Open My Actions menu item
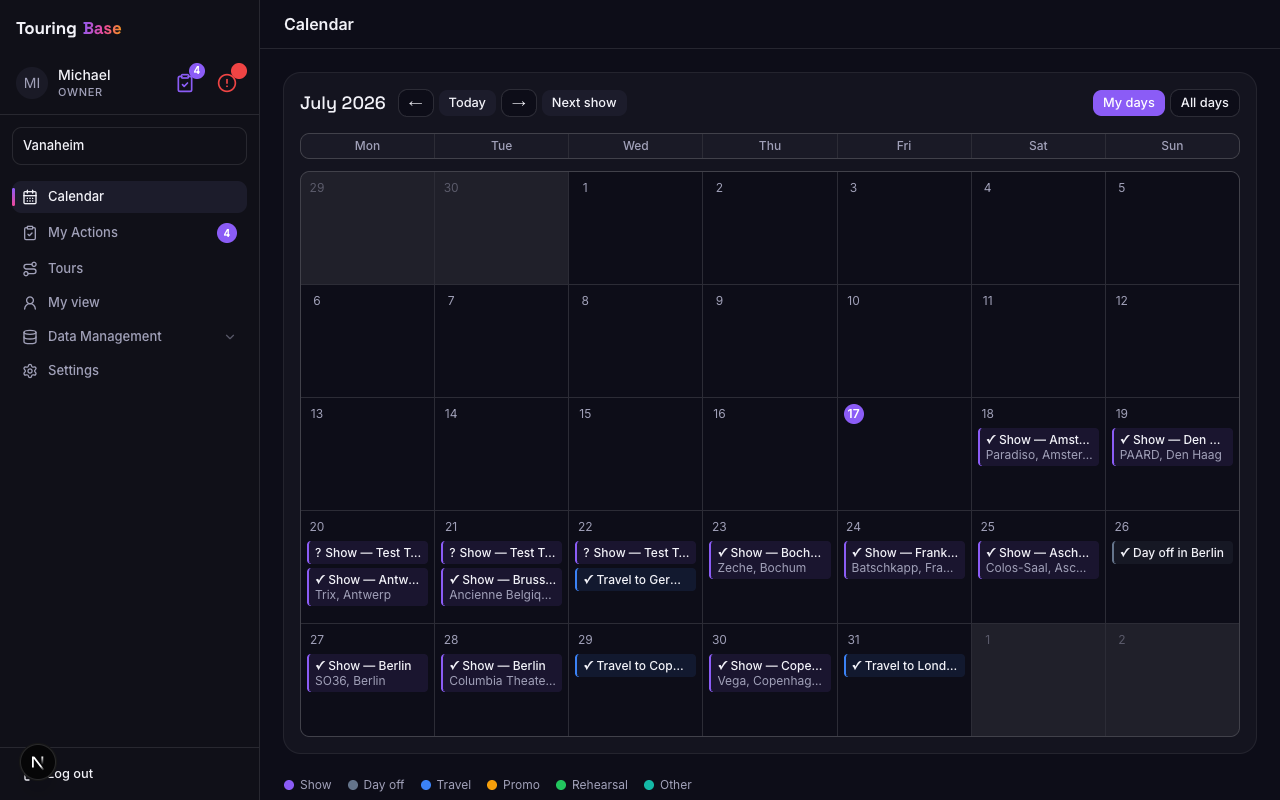 coord(129,233)
